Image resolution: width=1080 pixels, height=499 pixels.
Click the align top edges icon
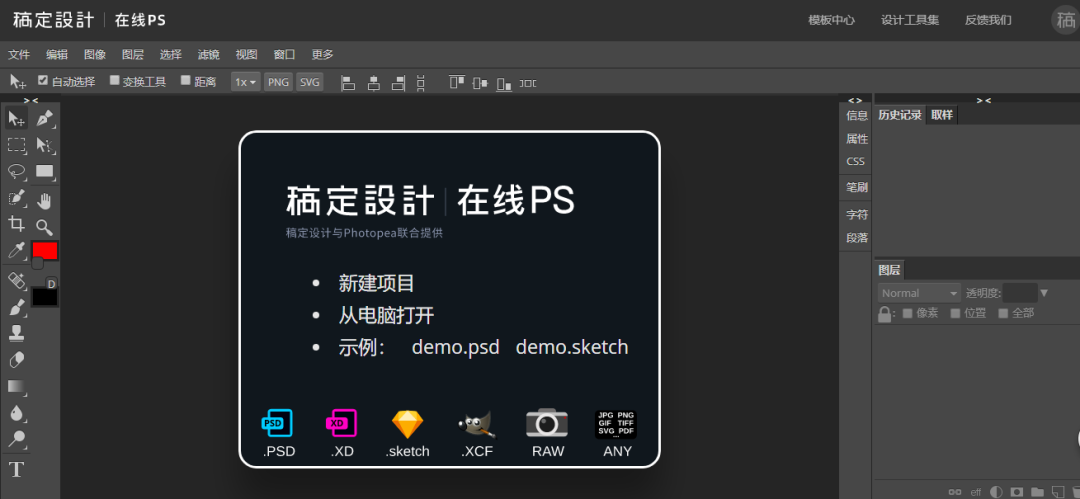coord(457,83)
